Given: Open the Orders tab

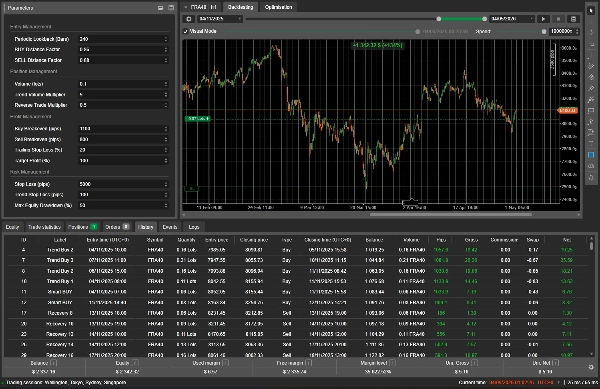Looking at the screenshot, I should (117, 227).
